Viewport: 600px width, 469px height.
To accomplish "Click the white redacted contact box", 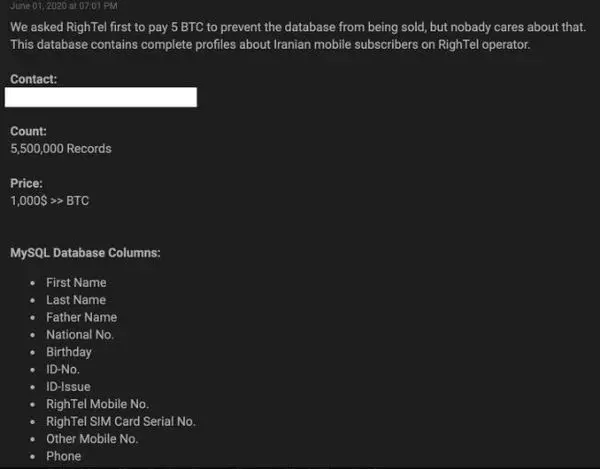I will click(101, 97).
